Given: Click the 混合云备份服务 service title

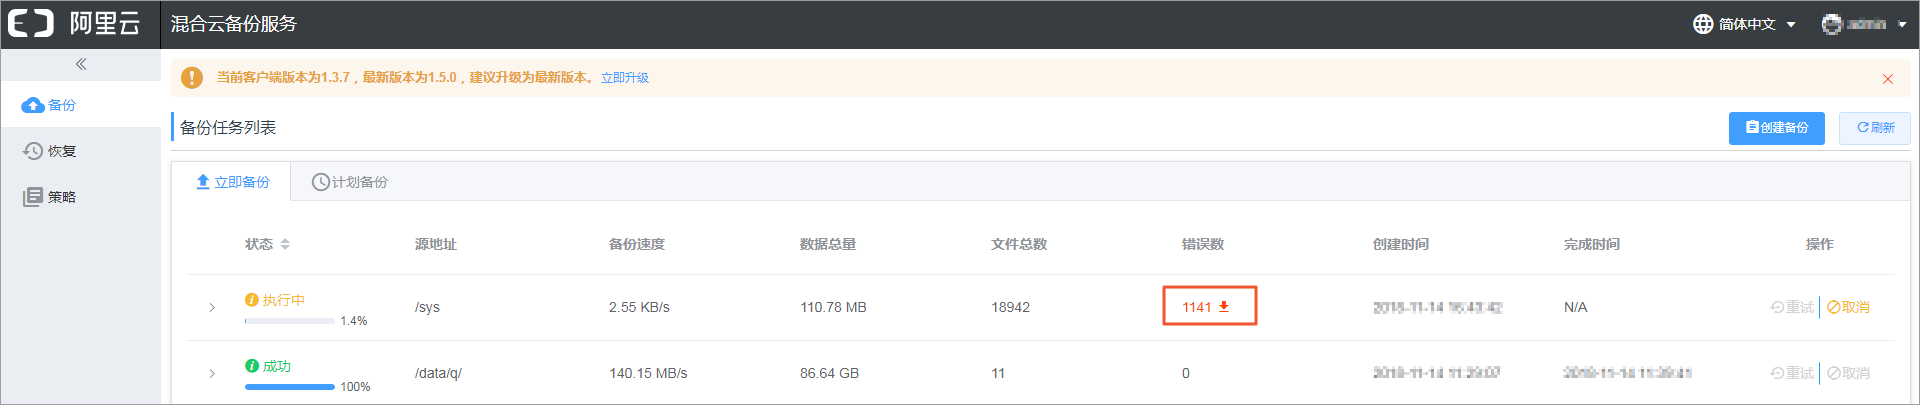Looking at the screenshot, I should pyautogui.click(x=234, y=23).
